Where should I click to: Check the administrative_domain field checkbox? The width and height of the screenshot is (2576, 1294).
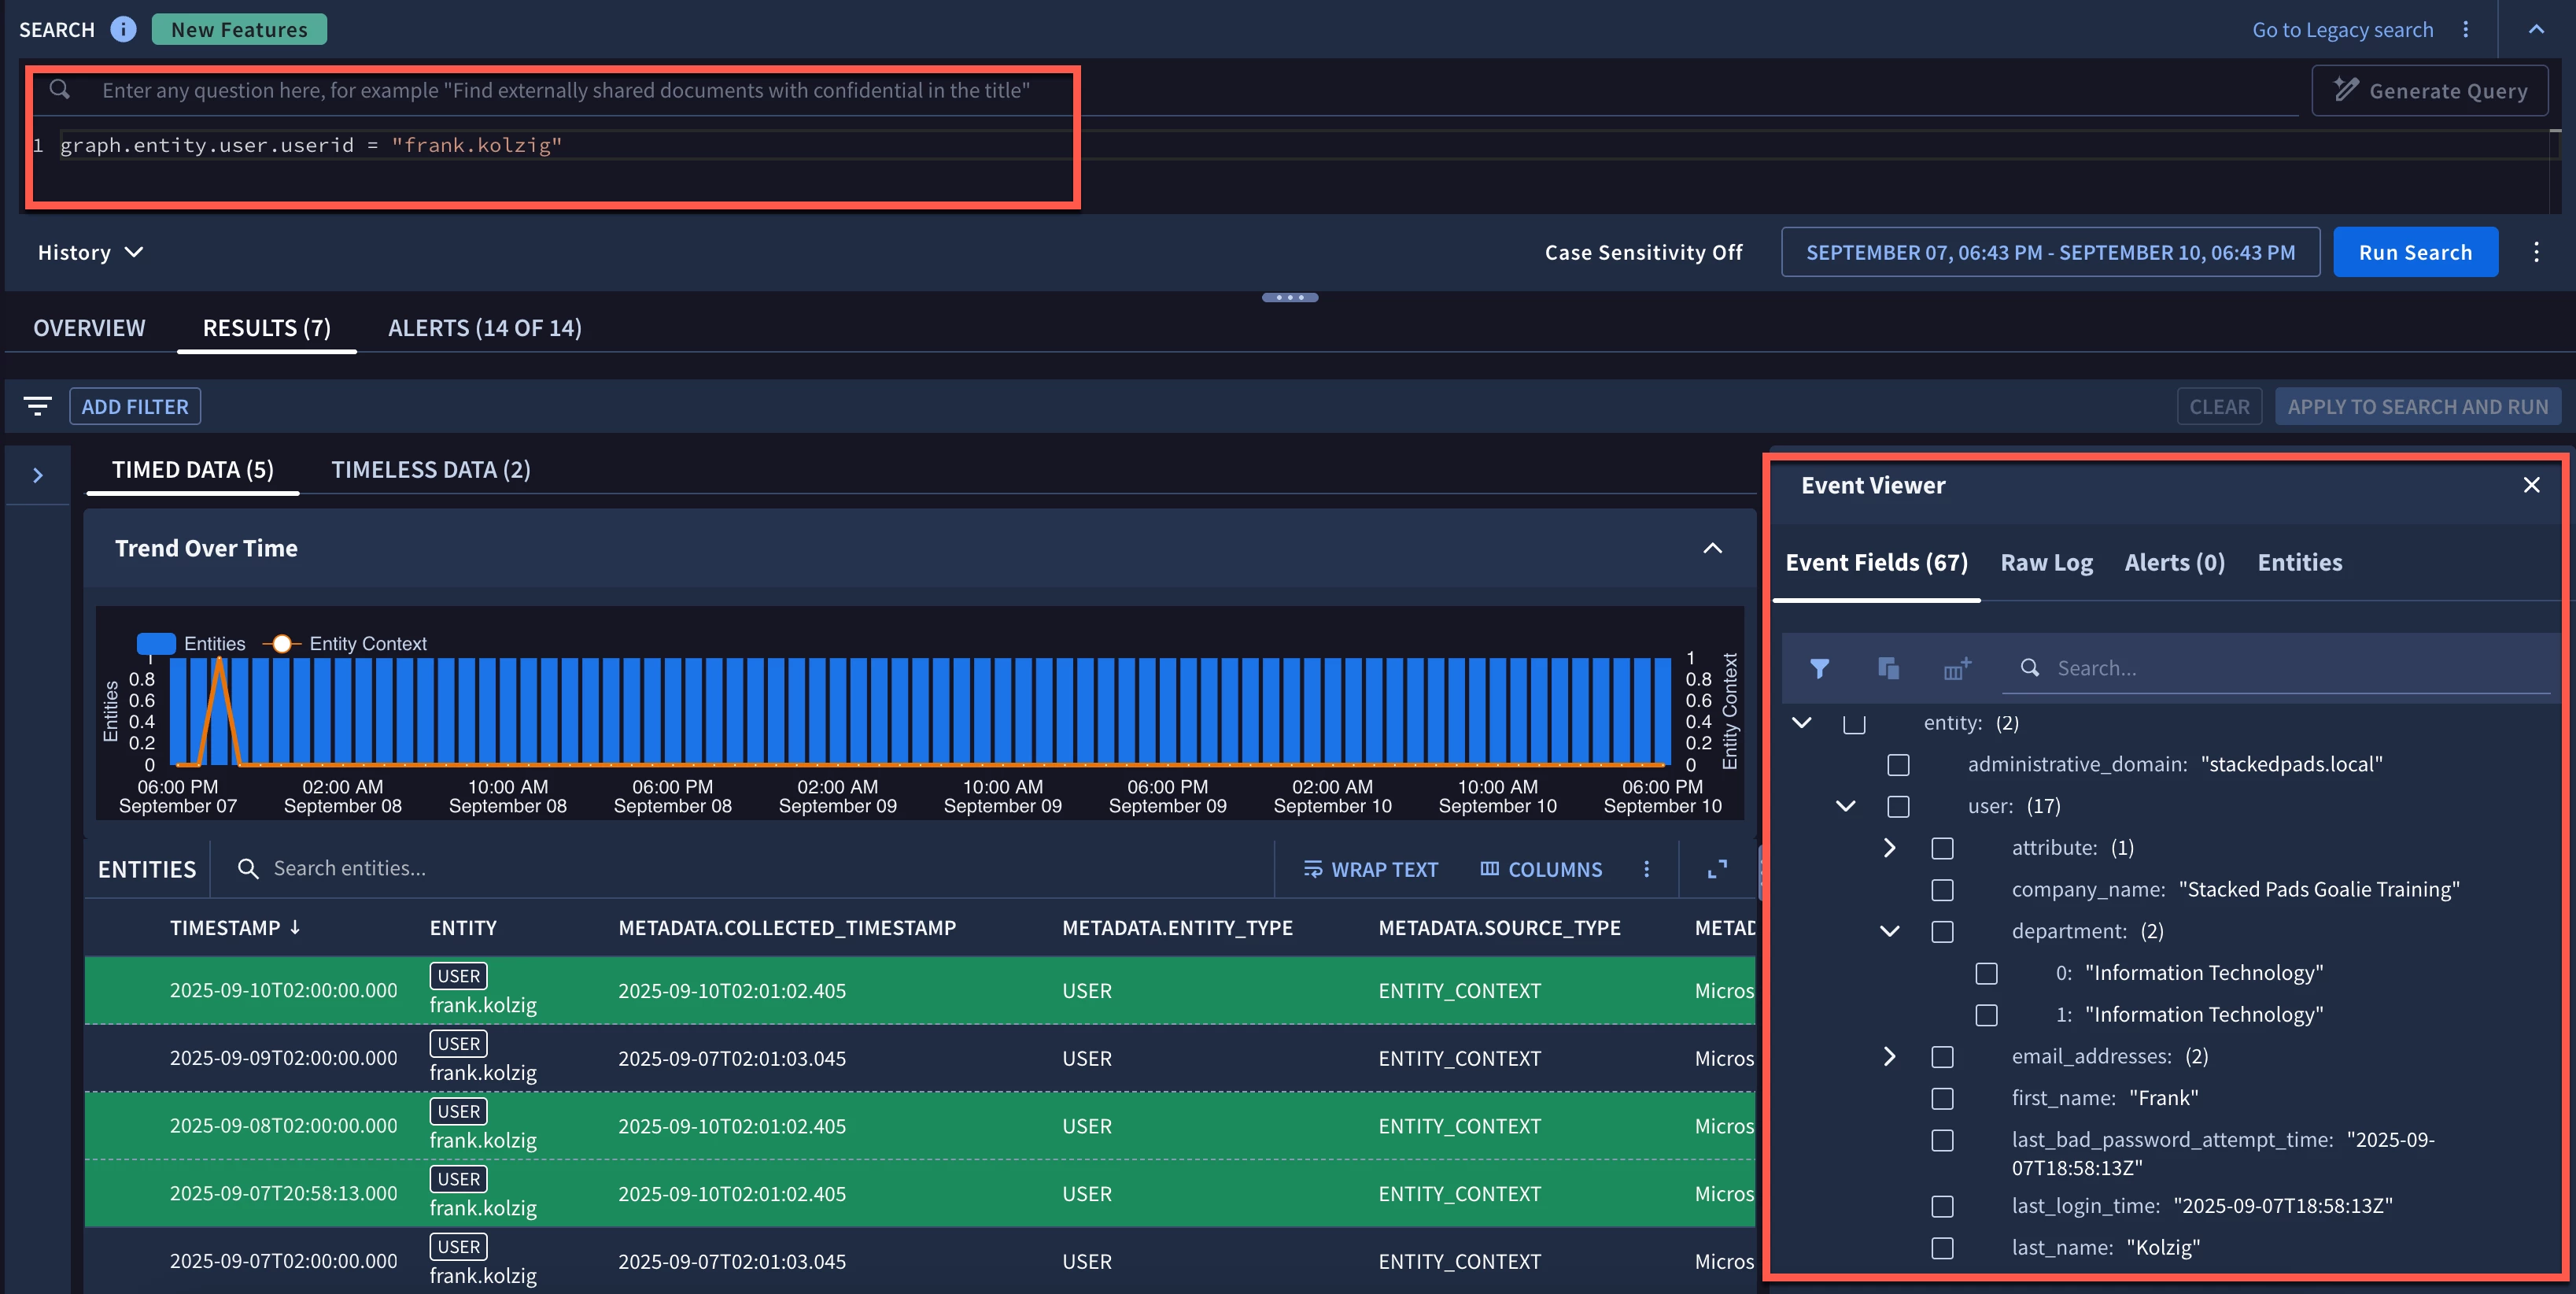(x=1898, y=765)
